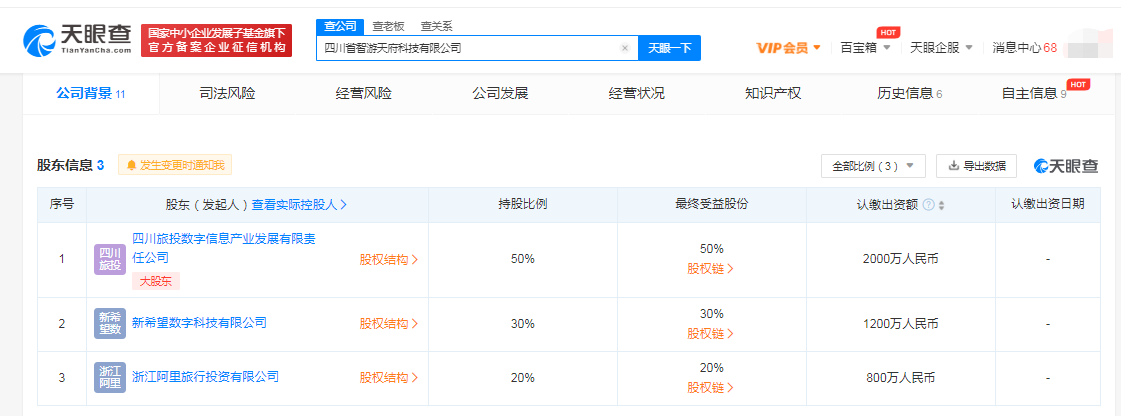Viewport: 1121px width, 416px height.
Task: Click the help icon beside 认缴出资额
Action: coord(929,205)
